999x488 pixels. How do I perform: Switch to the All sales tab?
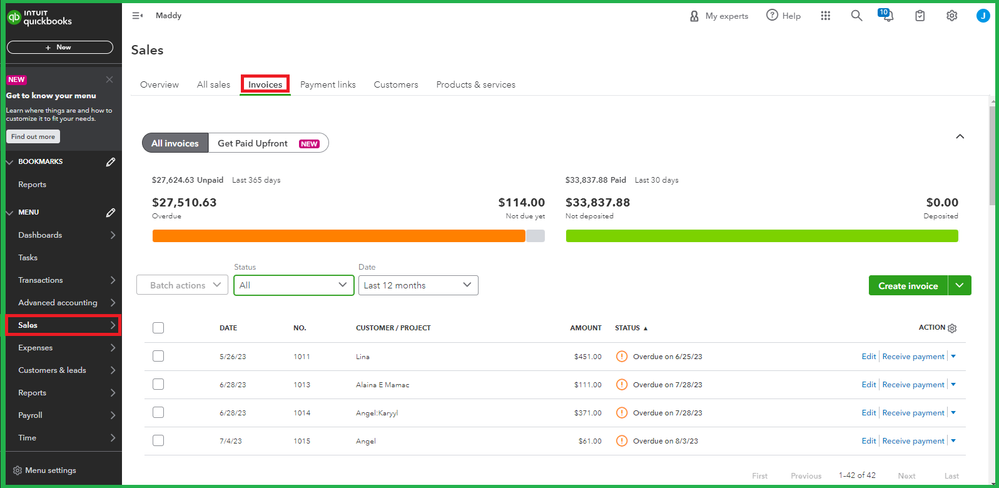point(213,84)
